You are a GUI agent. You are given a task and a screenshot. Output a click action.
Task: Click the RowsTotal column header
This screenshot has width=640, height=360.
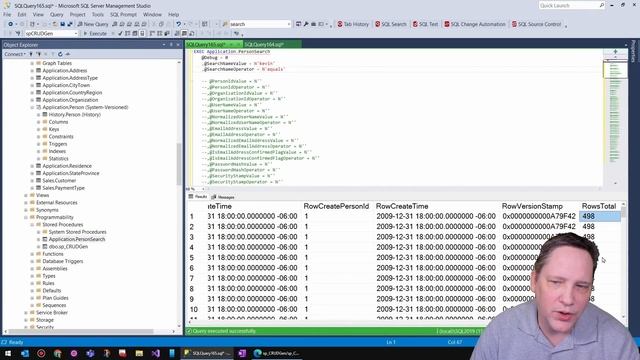tap(599, 207)
